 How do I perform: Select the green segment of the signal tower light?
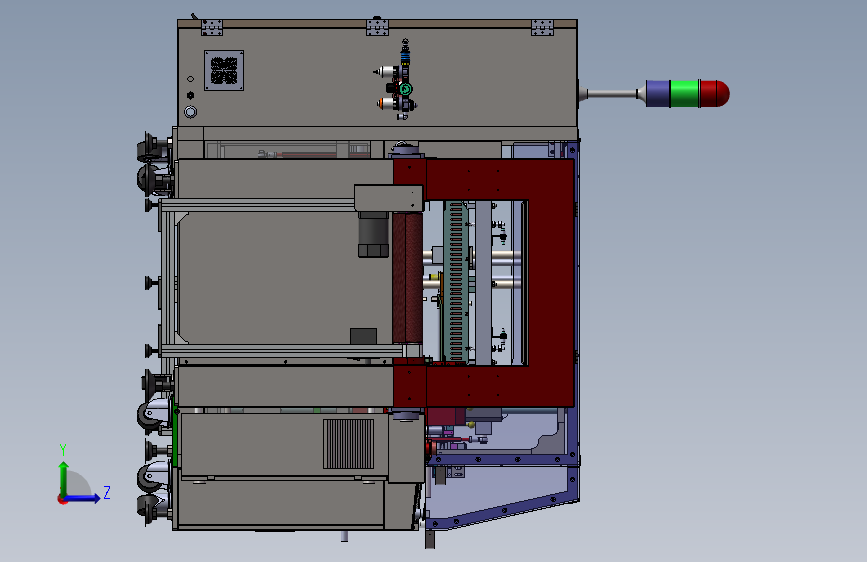pos(685,93)
